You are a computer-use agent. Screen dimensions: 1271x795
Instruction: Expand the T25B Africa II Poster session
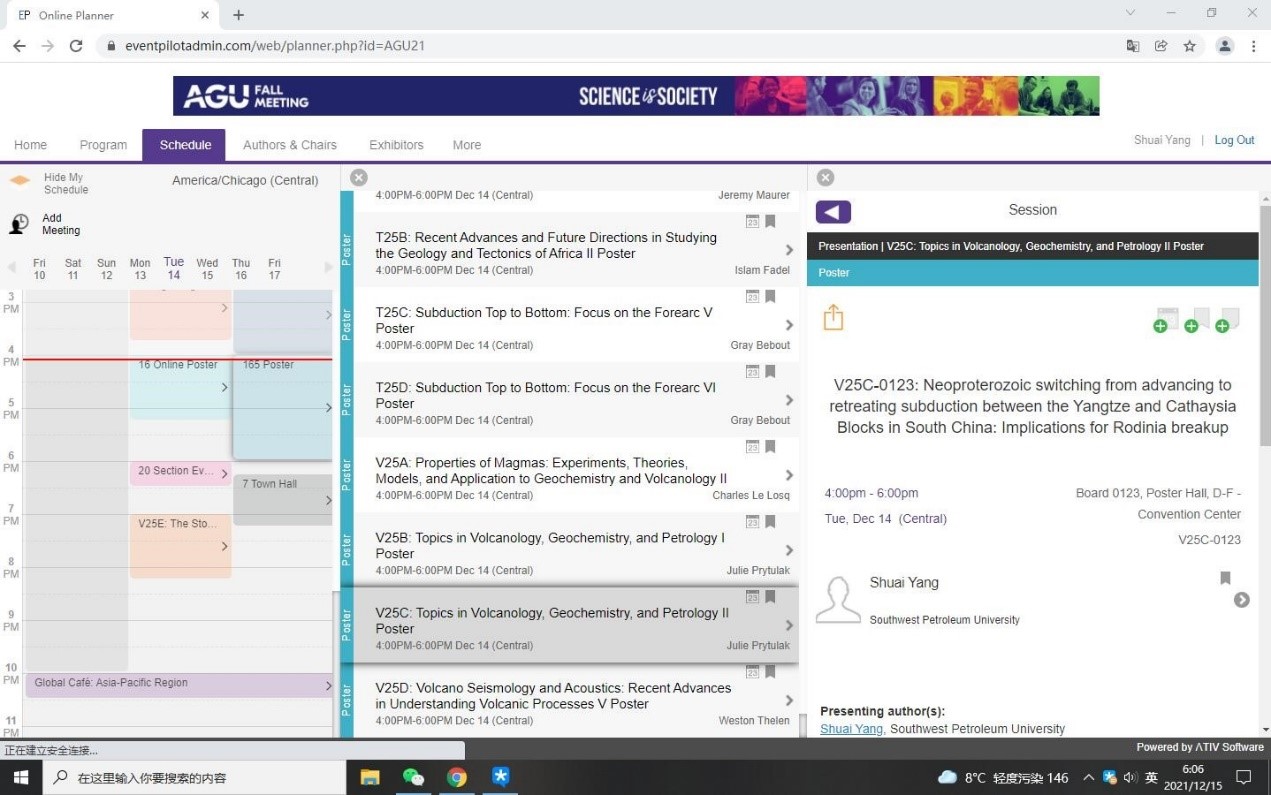point(789,250)
